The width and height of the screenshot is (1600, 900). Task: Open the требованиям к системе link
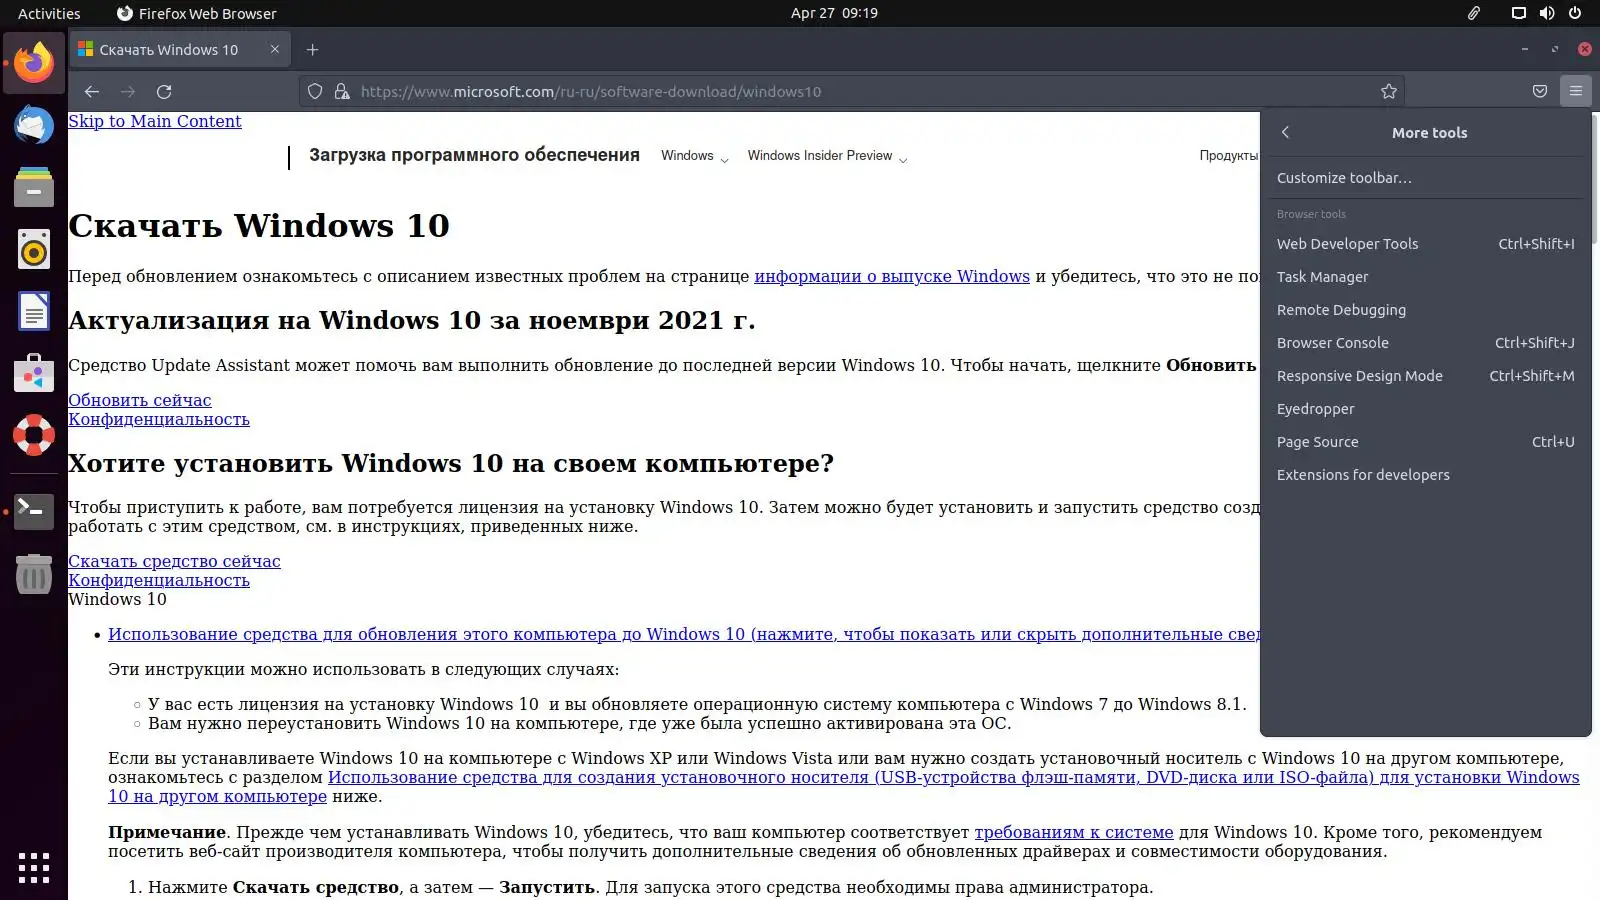tap(1074, 832)
